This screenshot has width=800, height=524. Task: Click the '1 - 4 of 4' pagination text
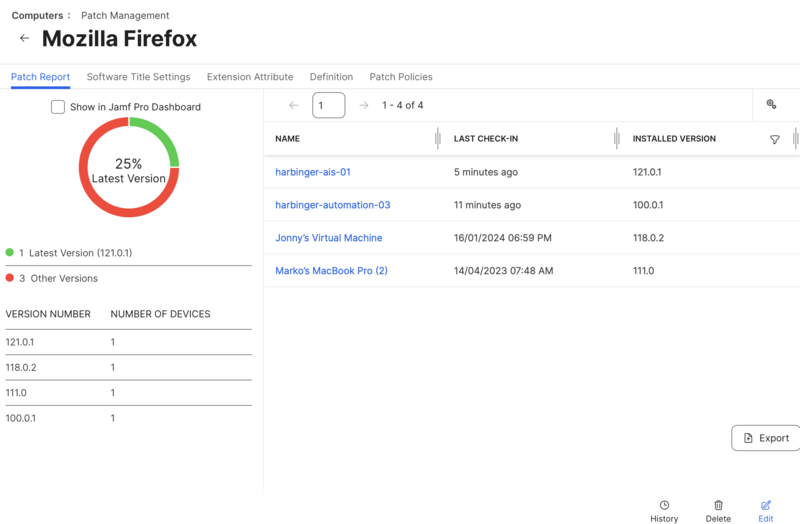[x=403, y=105]
